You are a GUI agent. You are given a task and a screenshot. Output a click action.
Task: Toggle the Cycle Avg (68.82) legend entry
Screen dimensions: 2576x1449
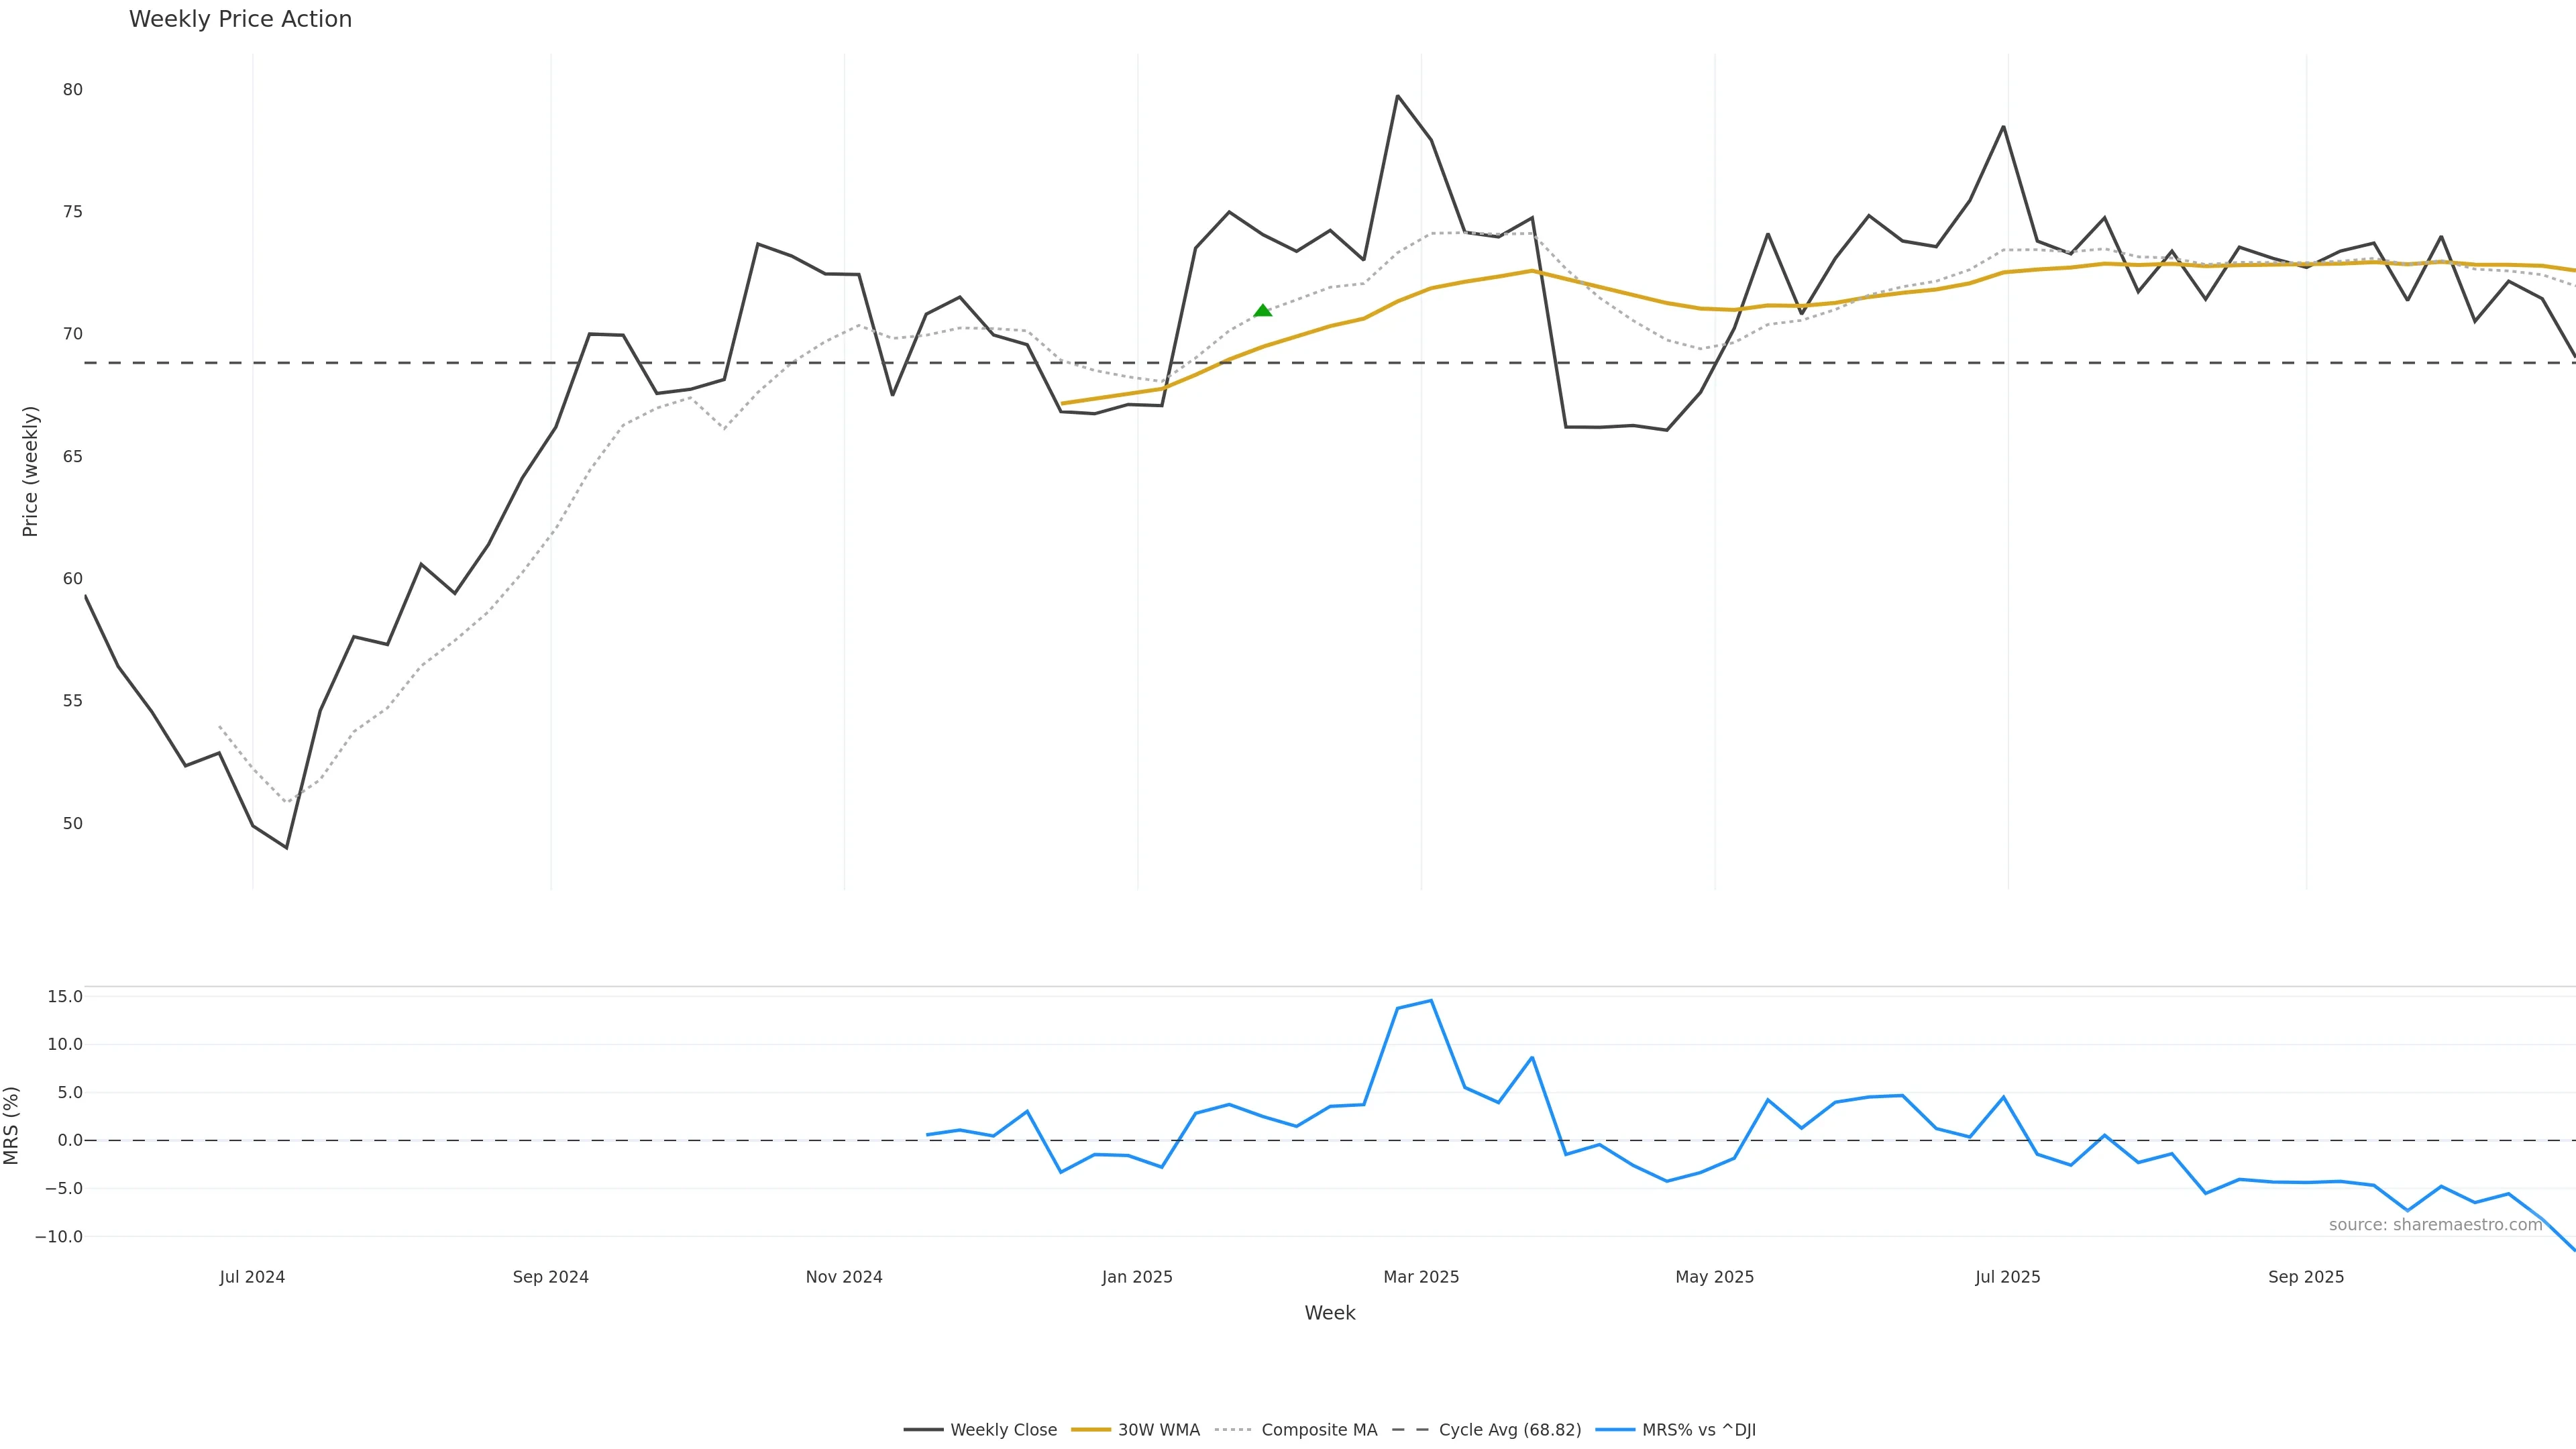[1509, 1430]
